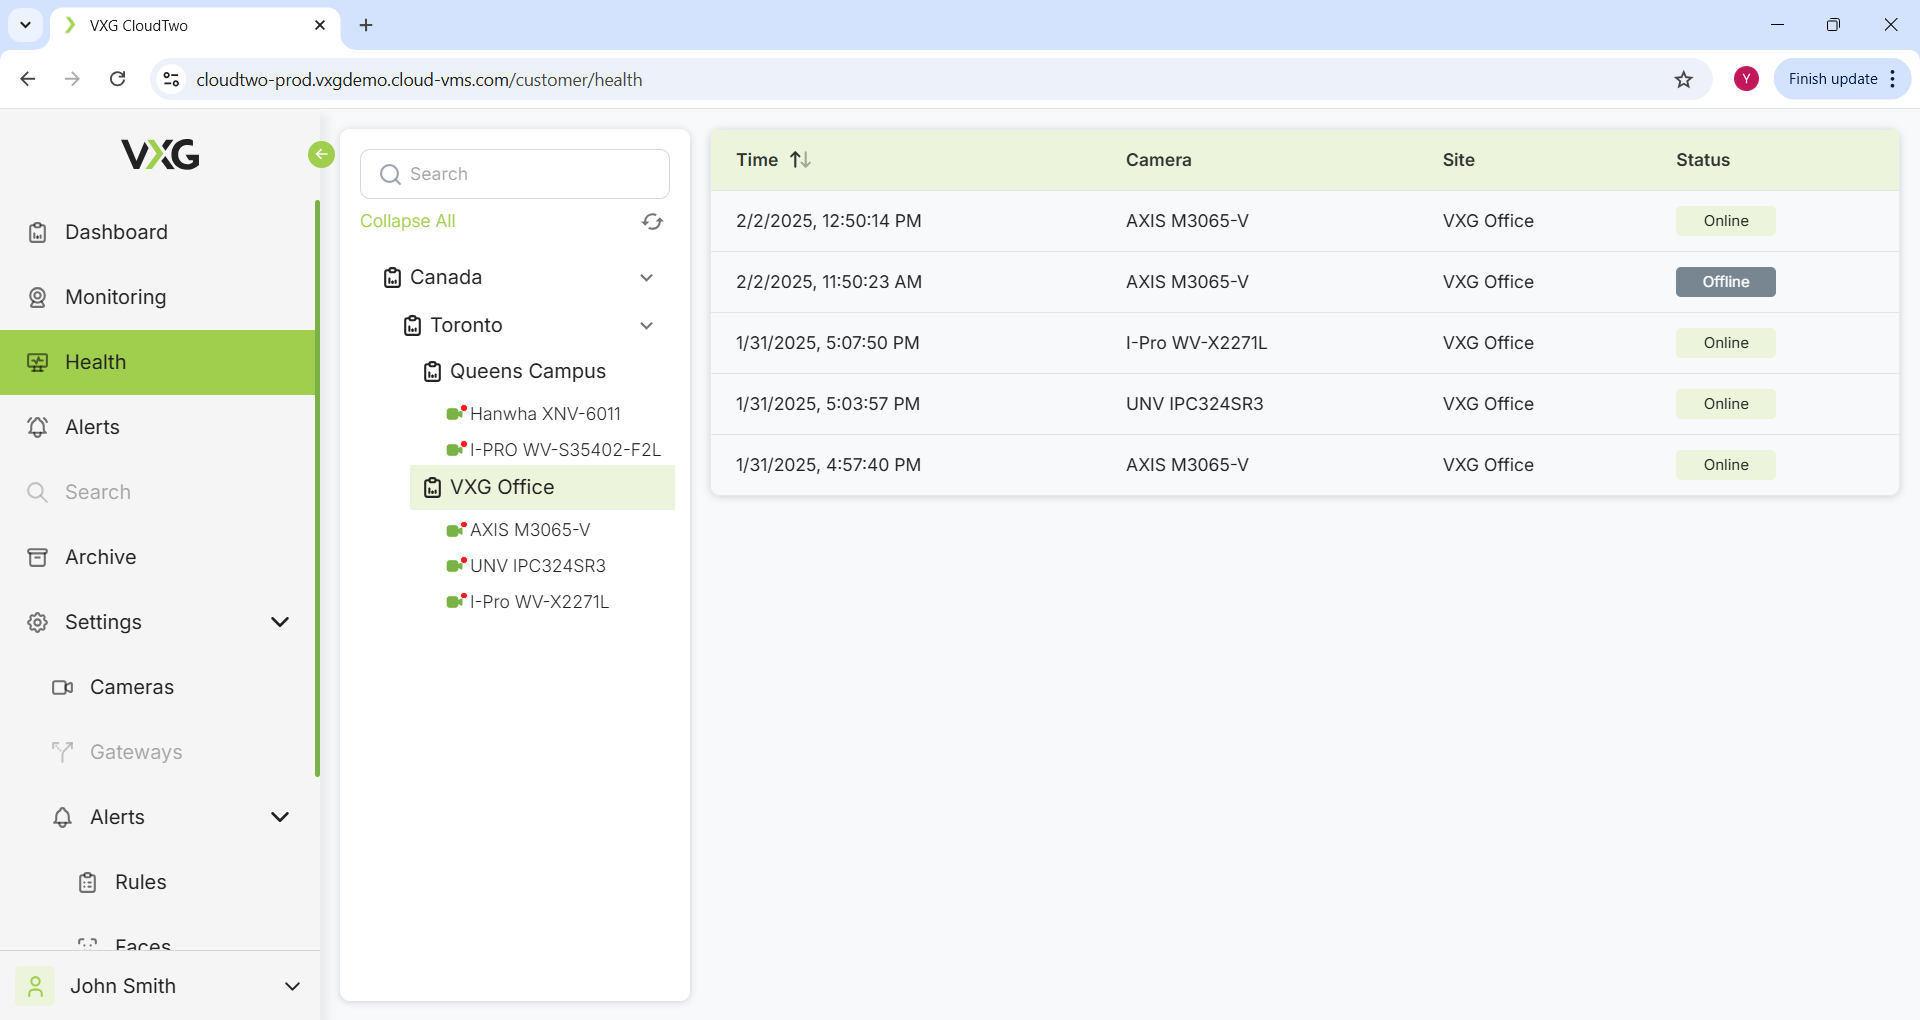Collapse the Canada tree node
Screen dimensions: 1920x1020
[x=646, y=278]
